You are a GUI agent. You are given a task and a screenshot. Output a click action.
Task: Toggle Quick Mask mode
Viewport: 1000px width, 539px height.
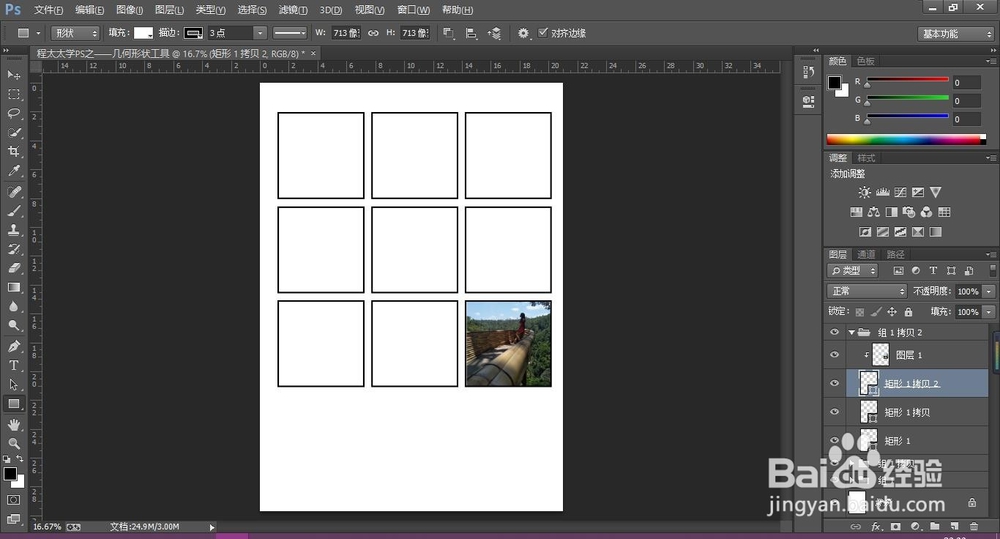coord(13,500)
